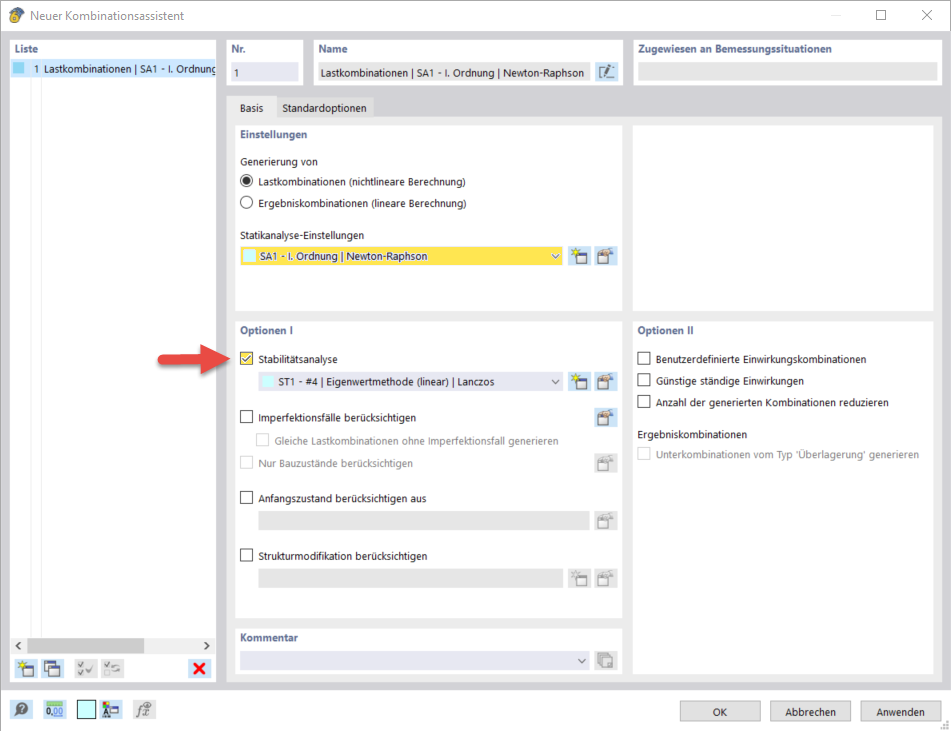Open the ST1 Eigenwertmethode dropdown
Screen dimensions: 951x731
coord(557,381)
